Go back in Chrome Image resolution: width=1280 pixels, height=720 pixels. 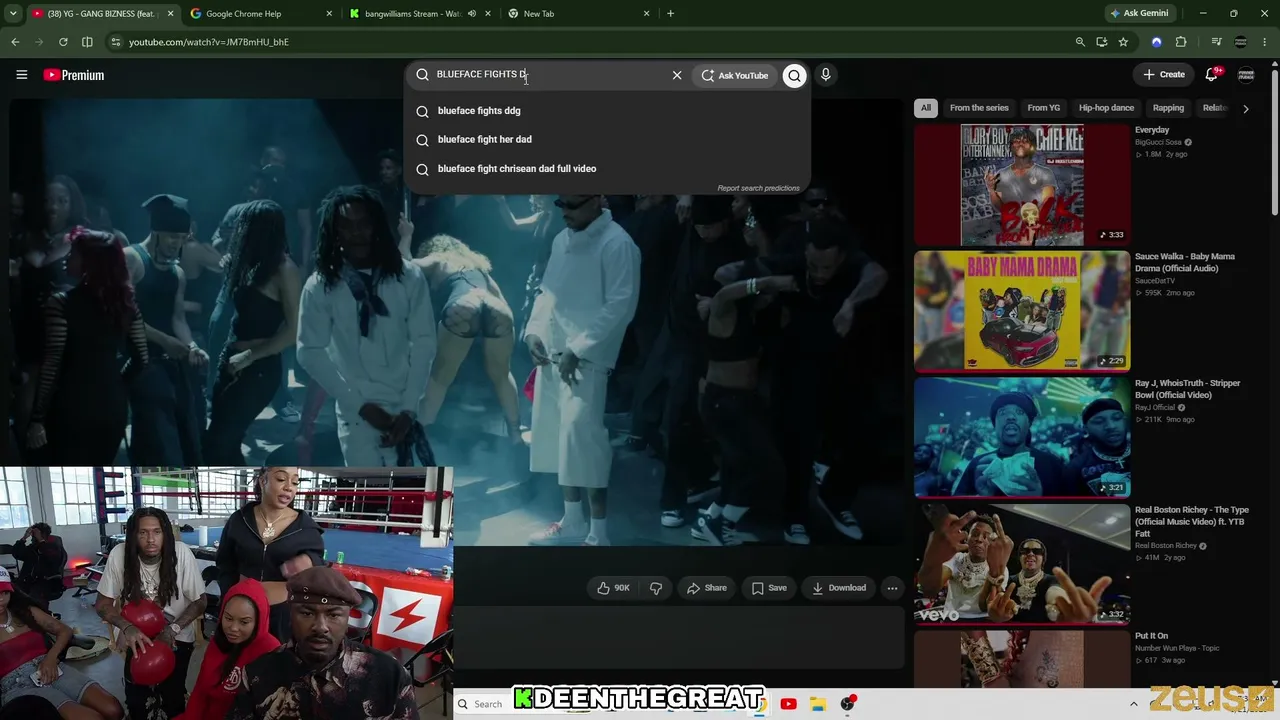click(x=15, y=42)
